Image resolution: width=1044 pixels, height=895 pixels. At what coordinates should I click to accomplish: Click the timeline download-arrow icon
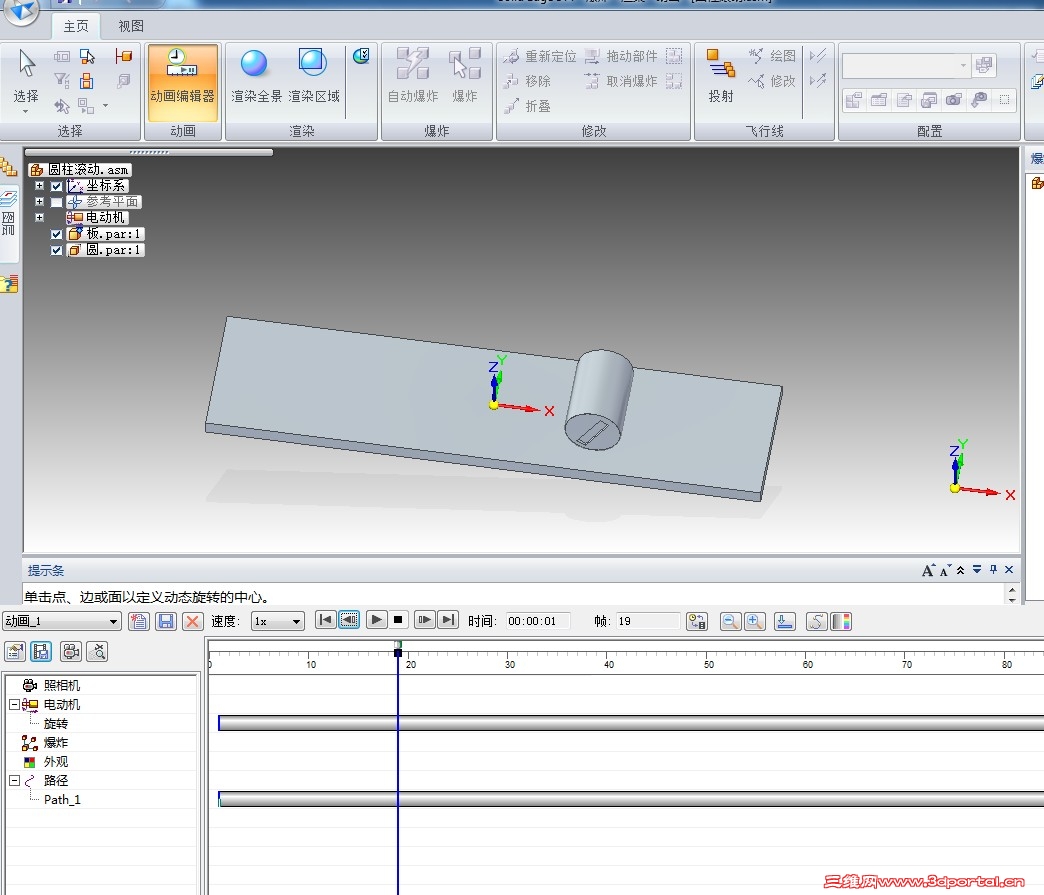tap(785, 621)
